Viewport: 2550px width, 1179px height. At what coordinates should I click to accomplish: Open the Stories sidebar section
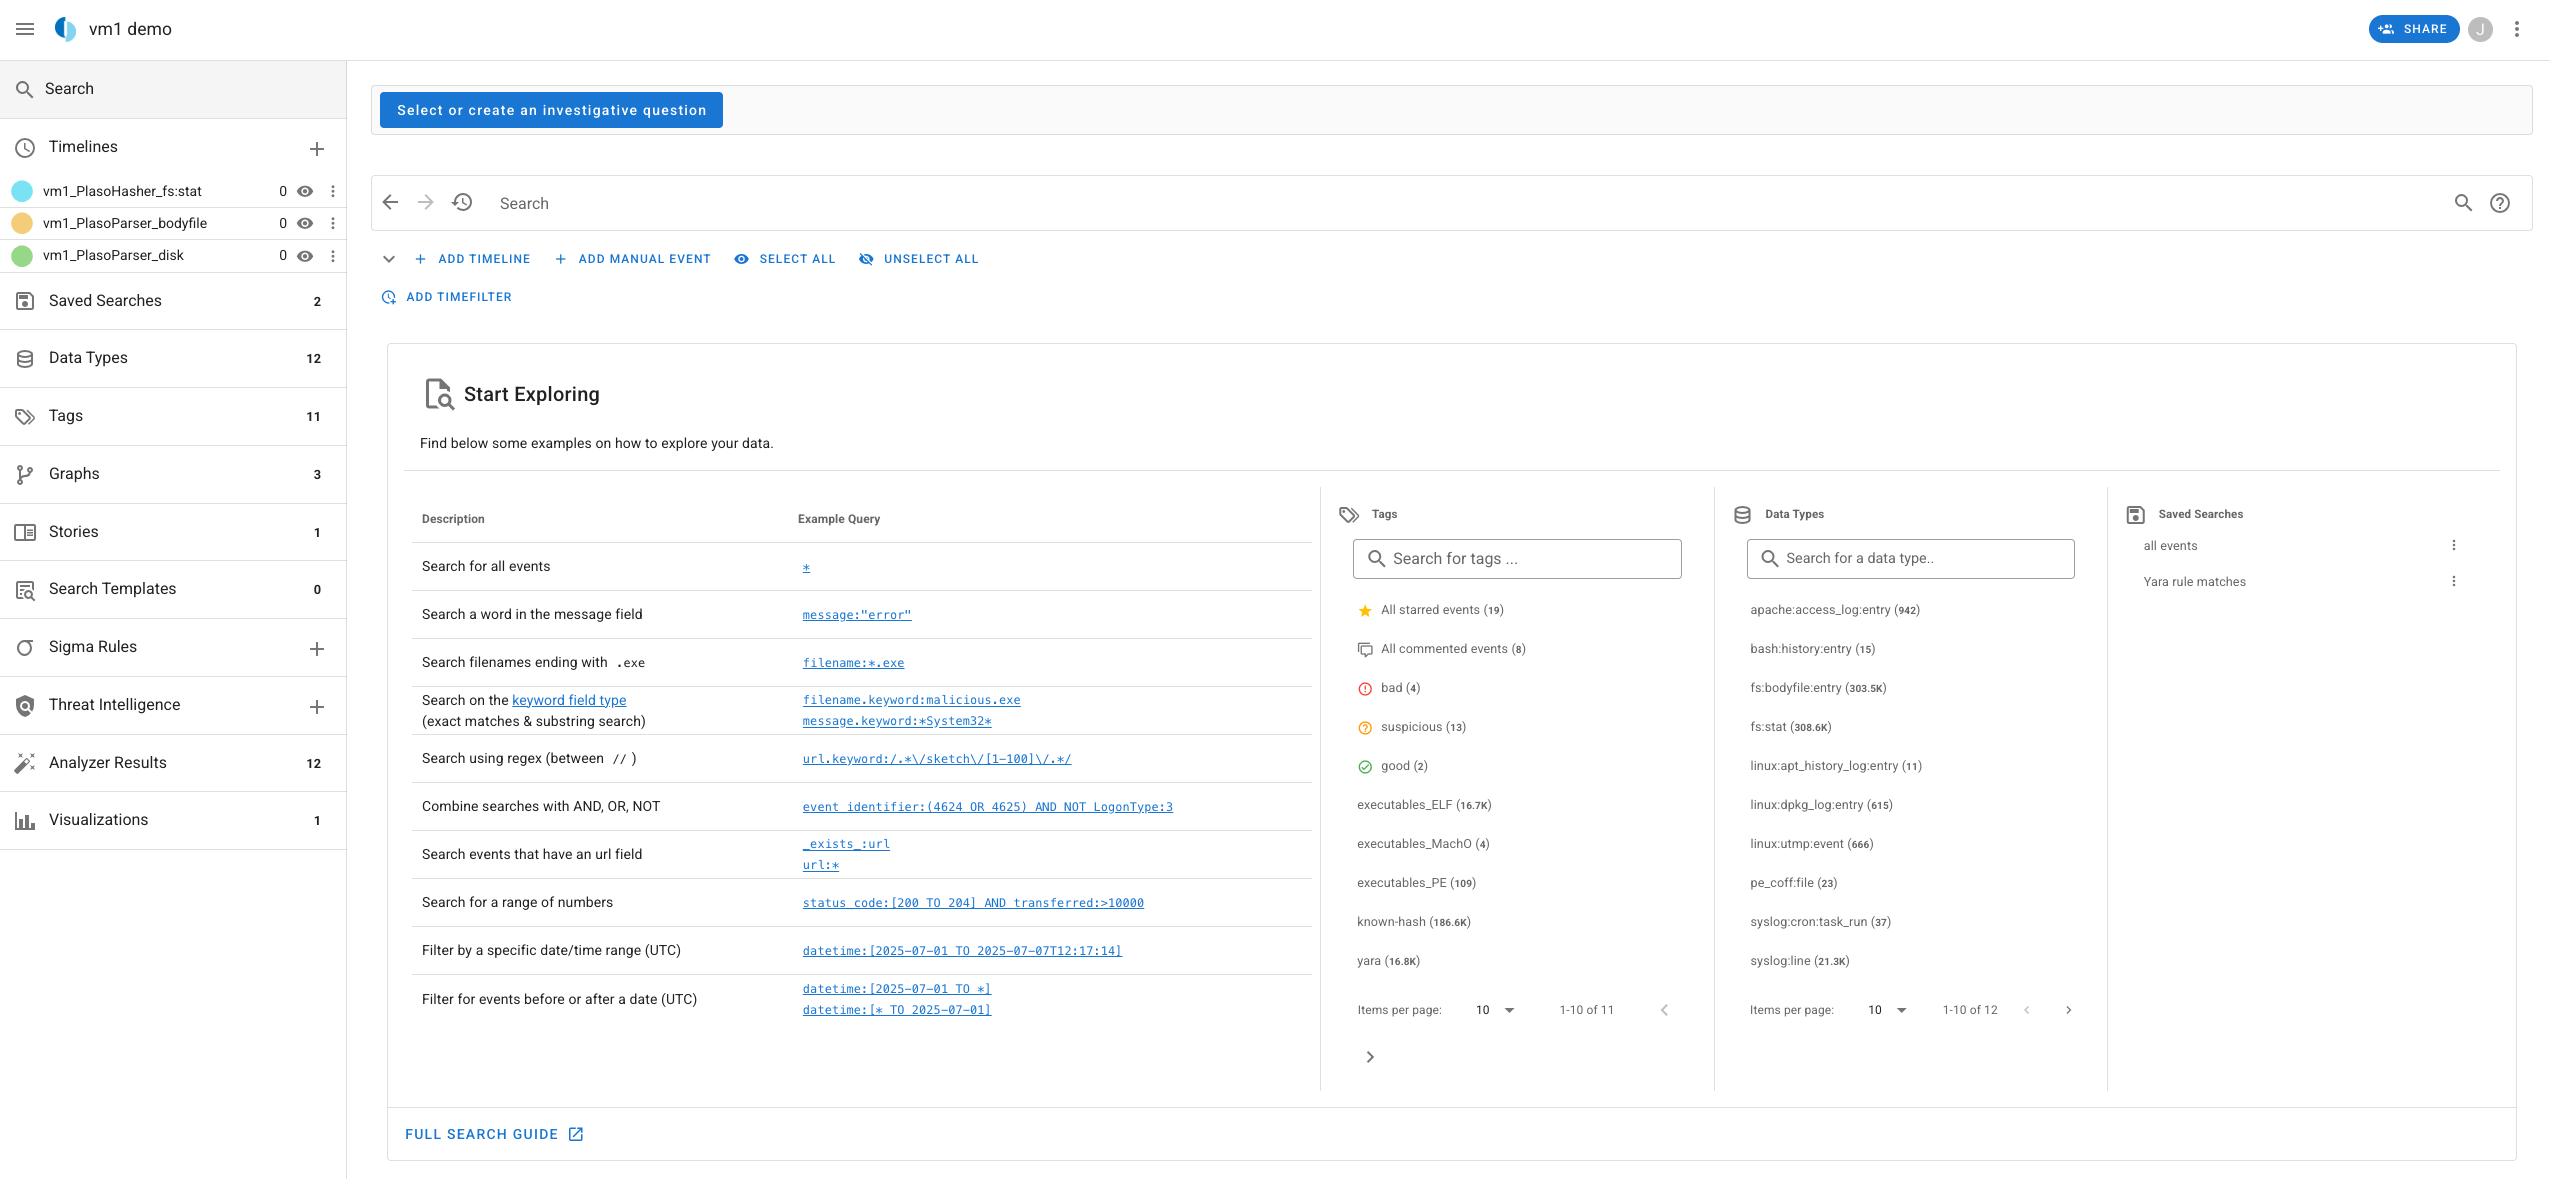pyautogui.click(x=74, y=532)
